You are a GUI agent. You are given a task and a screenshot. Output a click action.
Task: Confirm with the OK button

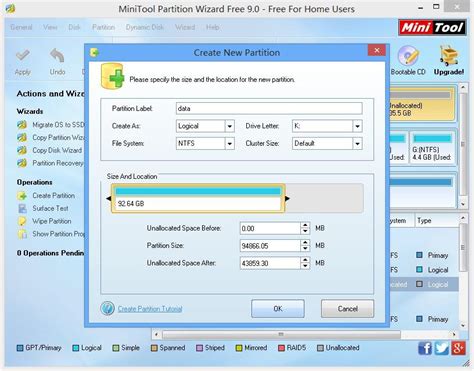pyautogui.click(x=278, y=309)
